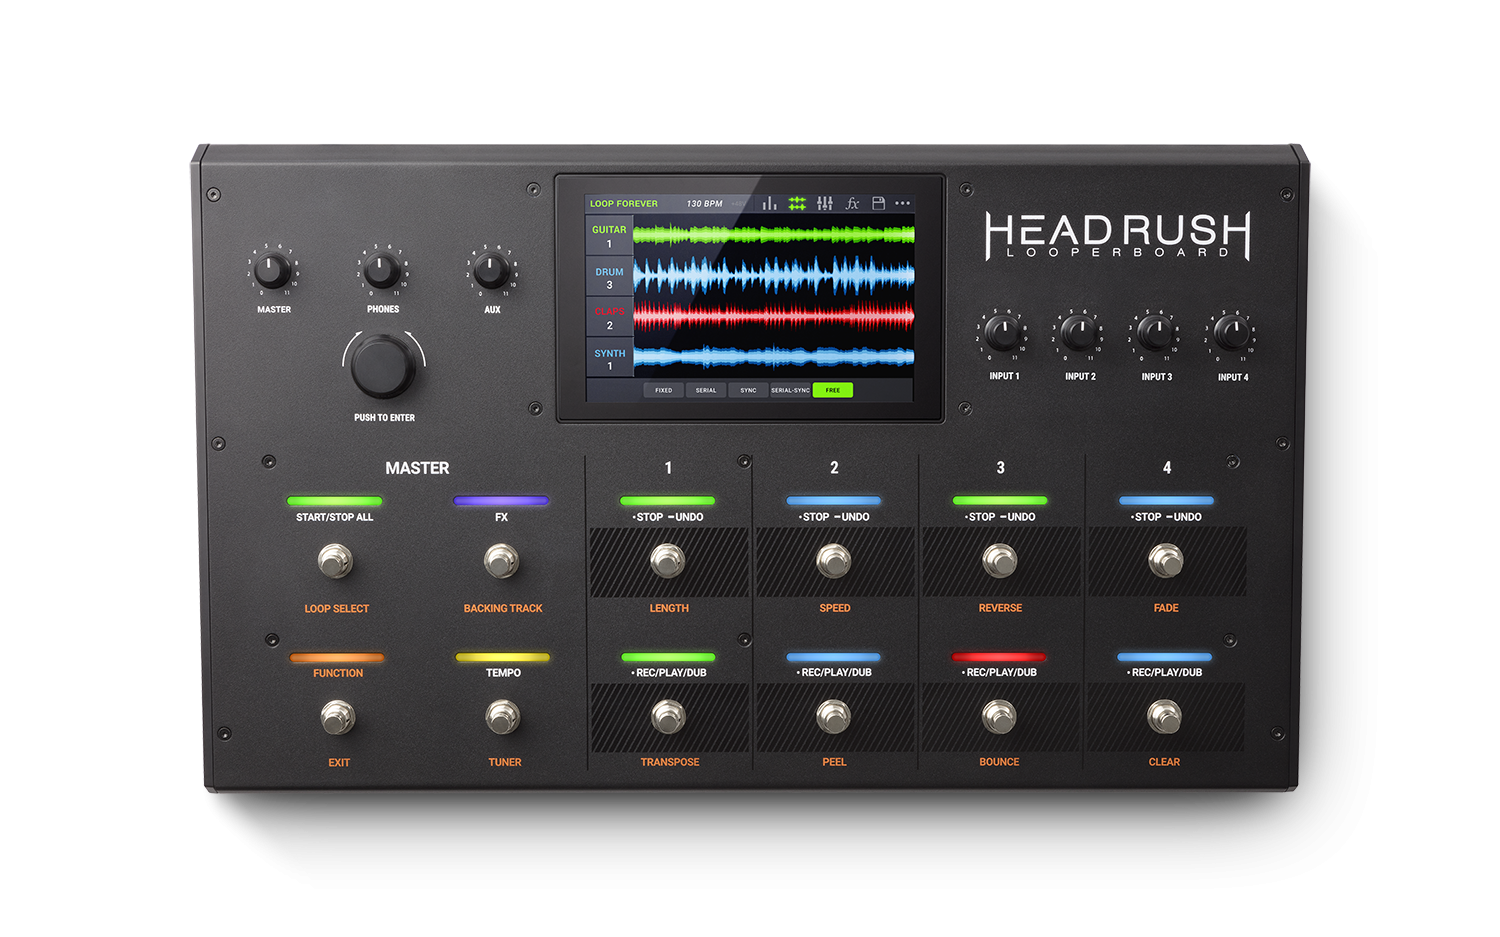Enable SERIAL-SYNC mode
This screenshot has width=1500, height=937.
[x=790, y=390]
